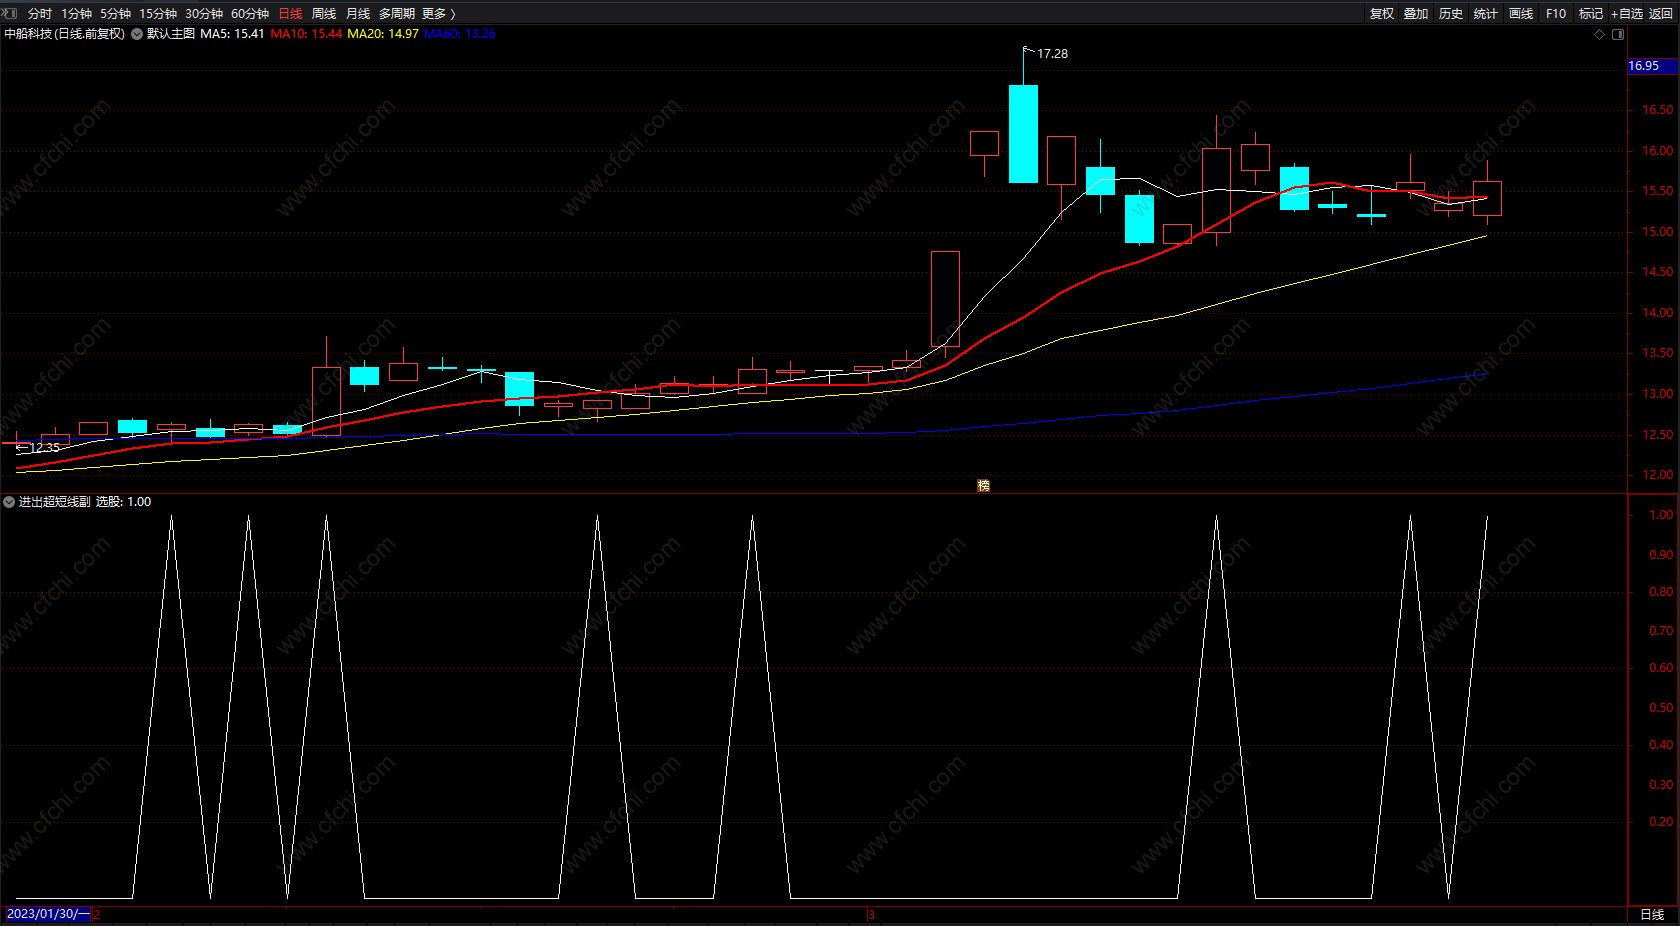Select the 30分钟 period tab
This screenshot has height=926, width=1680.
click(x=204, y=13)
